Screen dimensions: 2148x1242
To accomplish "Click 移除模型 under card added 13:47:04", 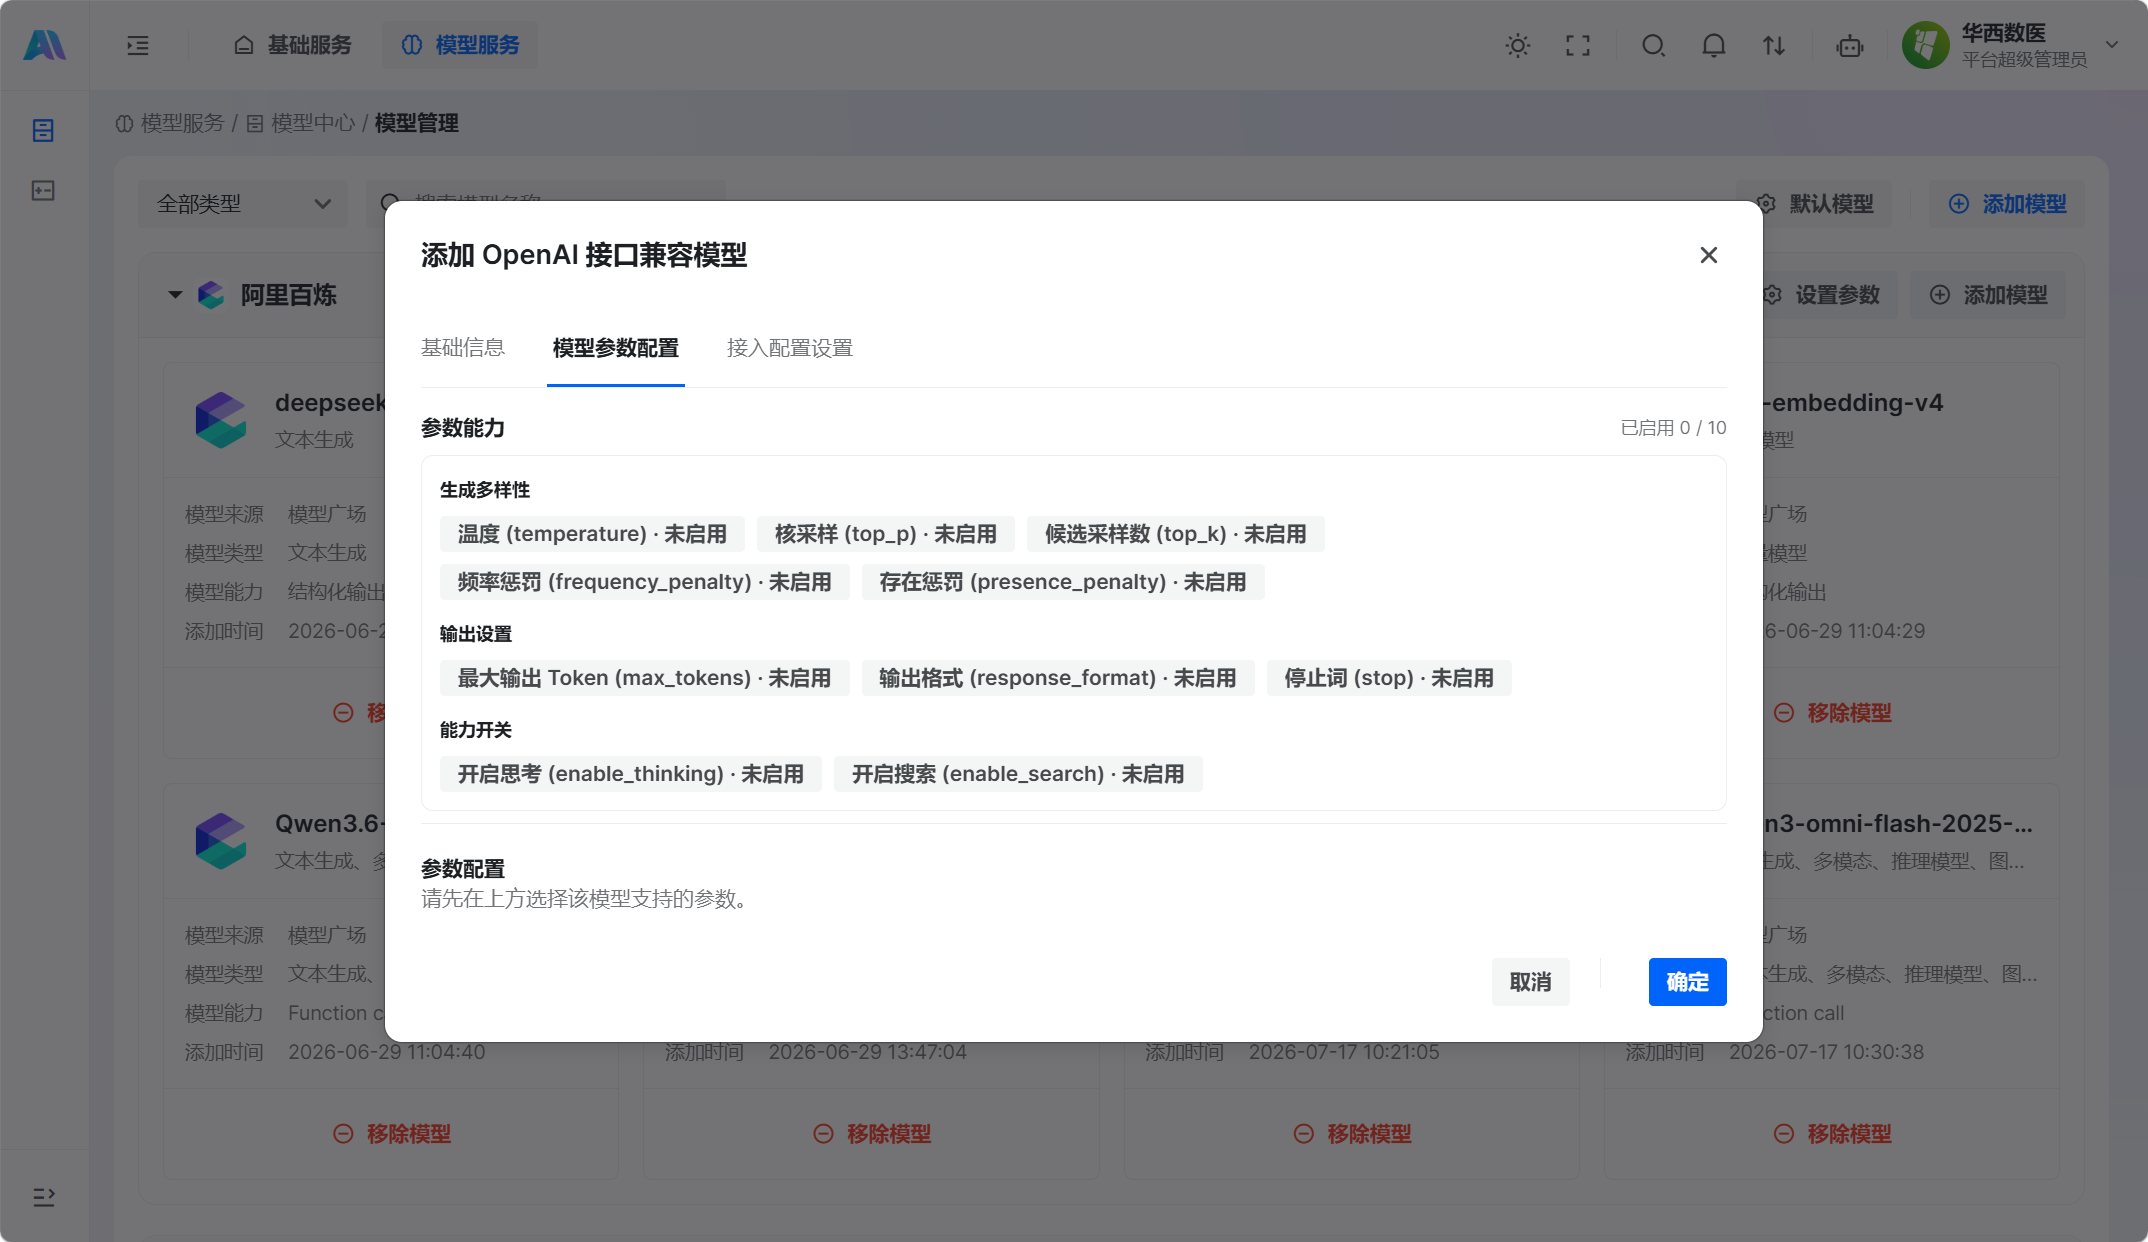I will click(872, 1134).
